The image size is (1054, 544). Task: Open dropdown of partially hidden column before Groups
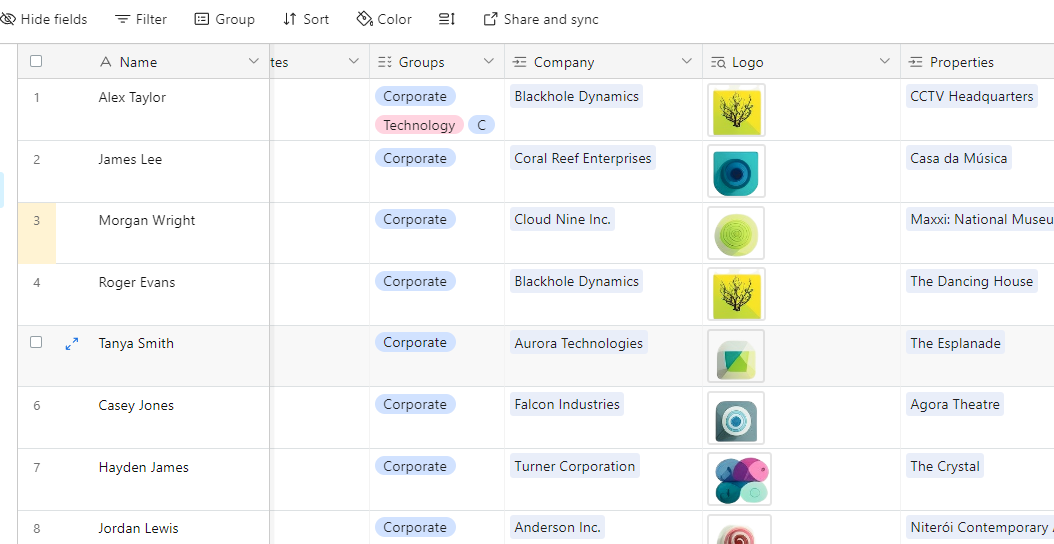(354, 61)
